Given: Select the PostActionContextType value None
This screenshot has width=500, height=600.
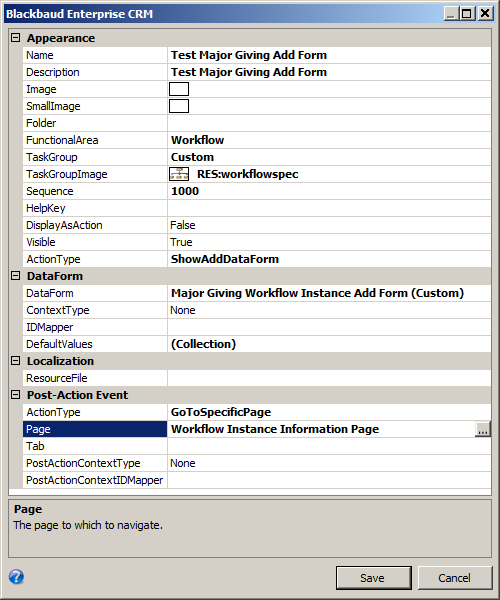Looking at the screenshot, I should pos(329,463).
